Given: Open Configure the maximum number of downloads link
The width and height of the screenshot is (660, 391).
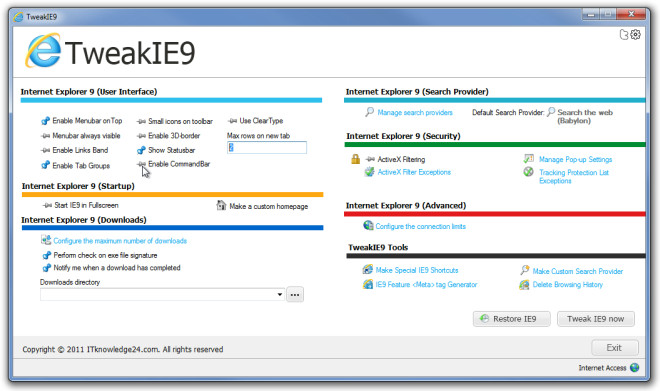Looking at the screenshot, I should coord(120,241).
